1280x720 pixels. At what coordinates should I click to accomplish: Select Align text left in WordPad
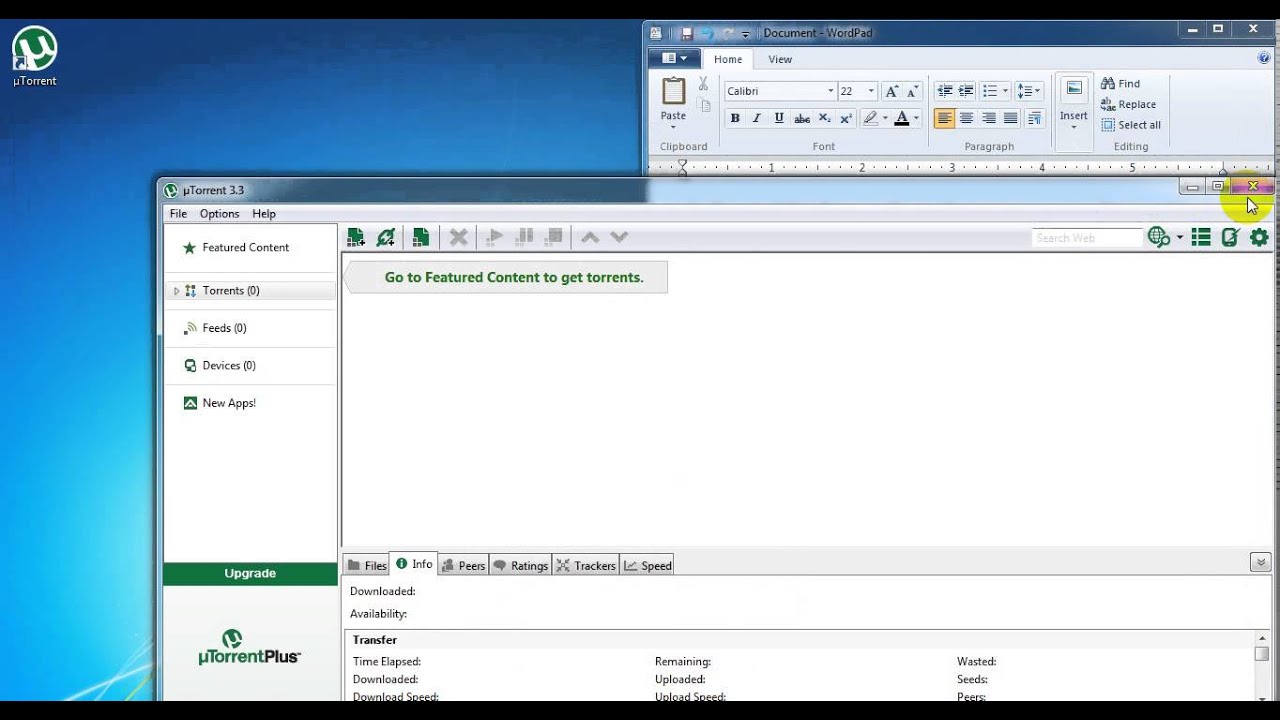click(x=944, y=118)
